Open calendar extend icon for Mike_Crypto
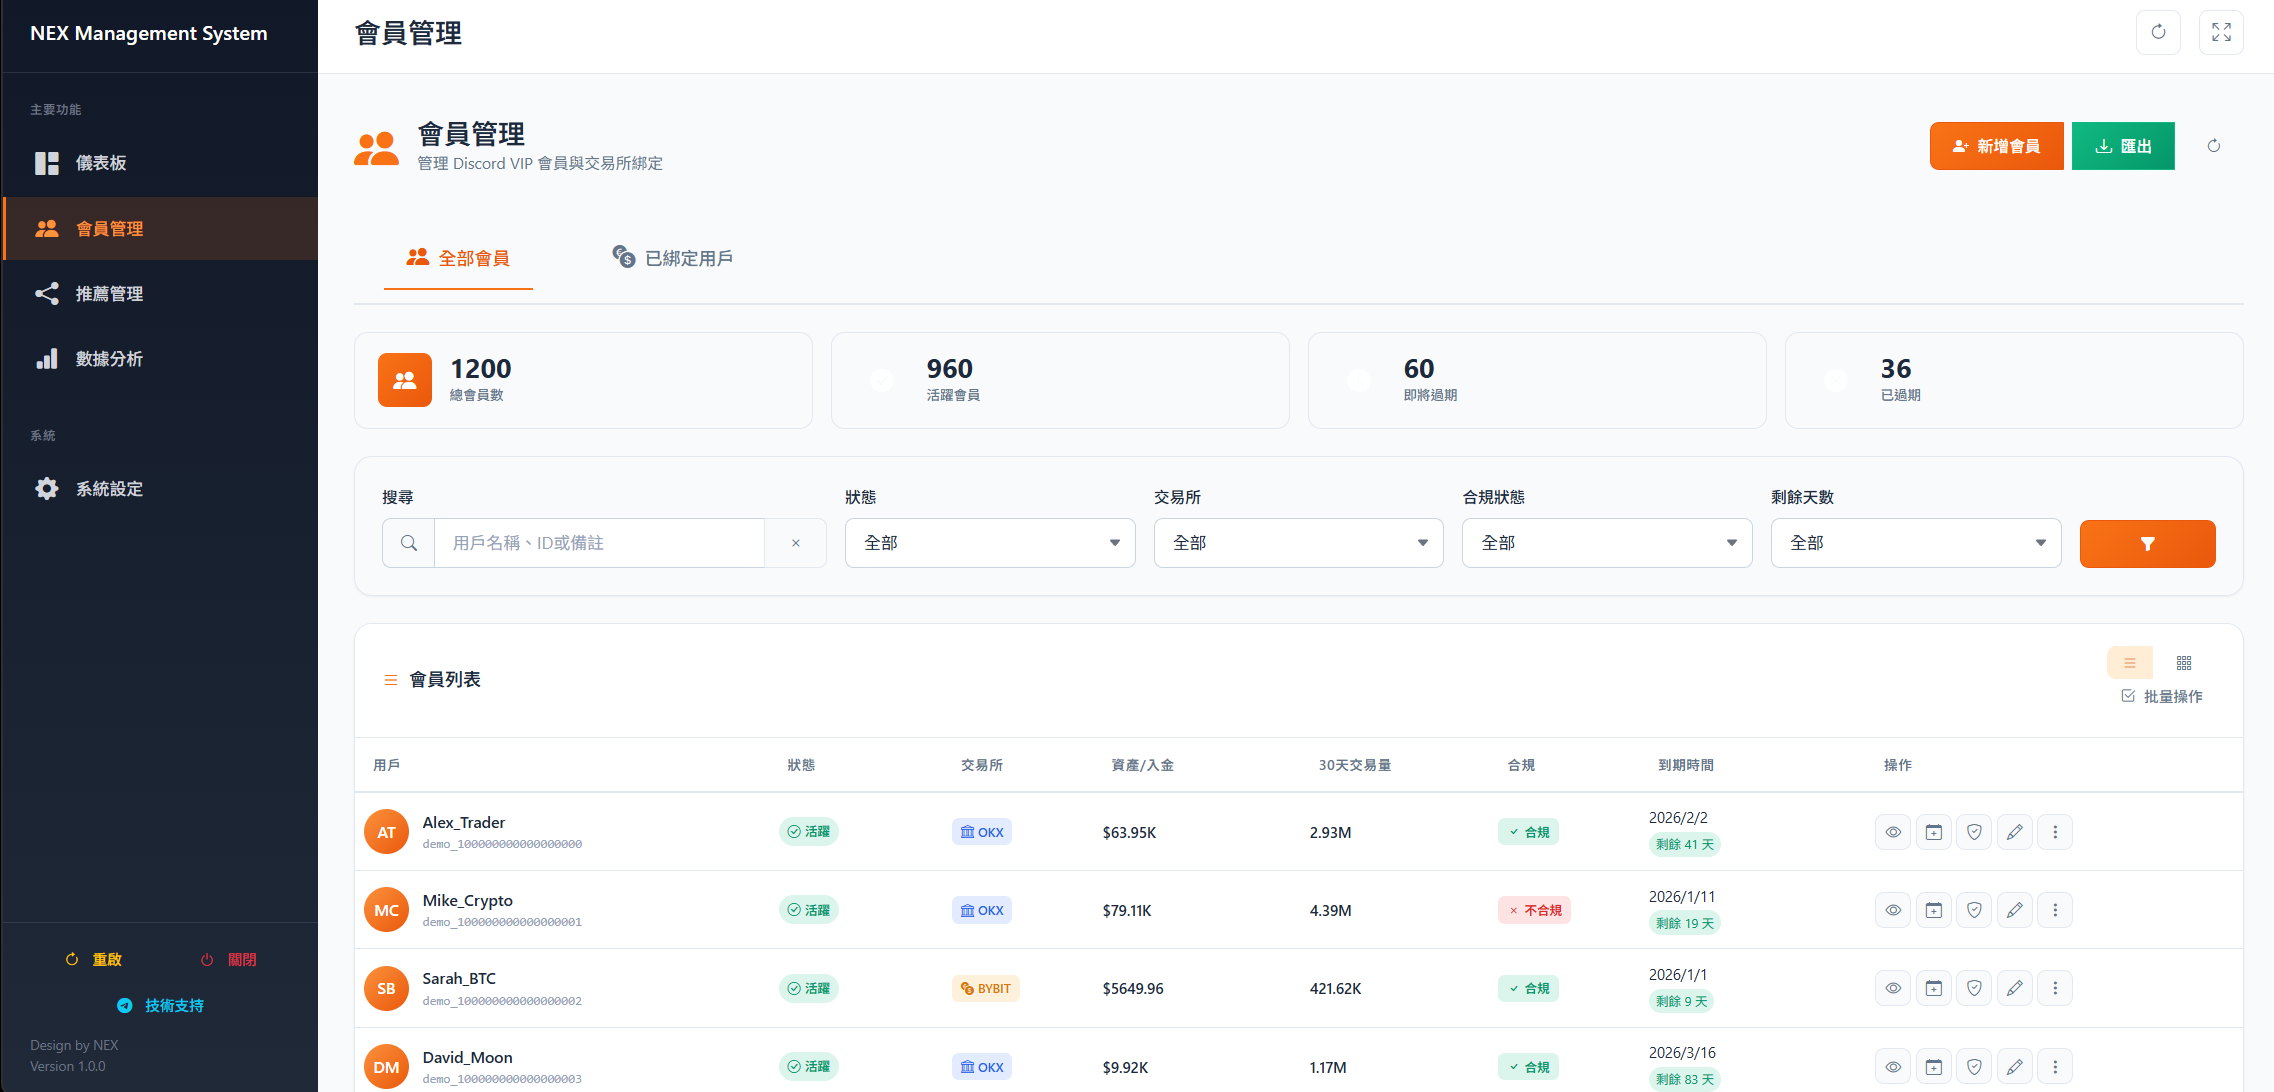 click(1934, 910)
